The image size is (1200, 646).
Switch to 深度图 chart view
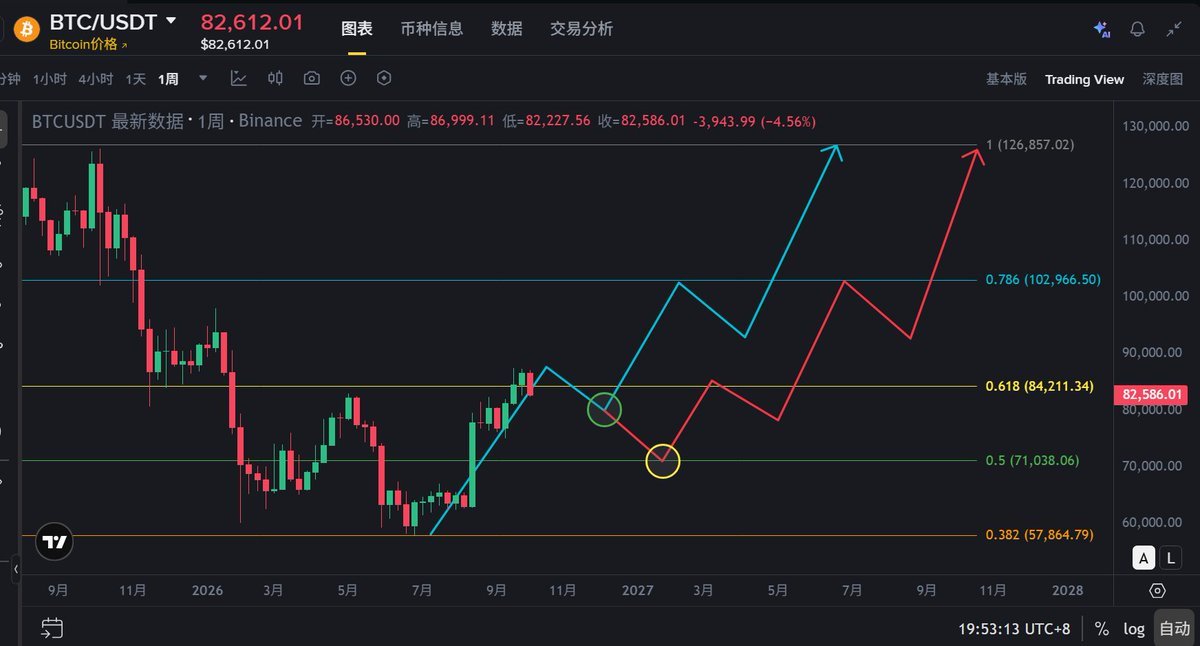point(1163,79)
